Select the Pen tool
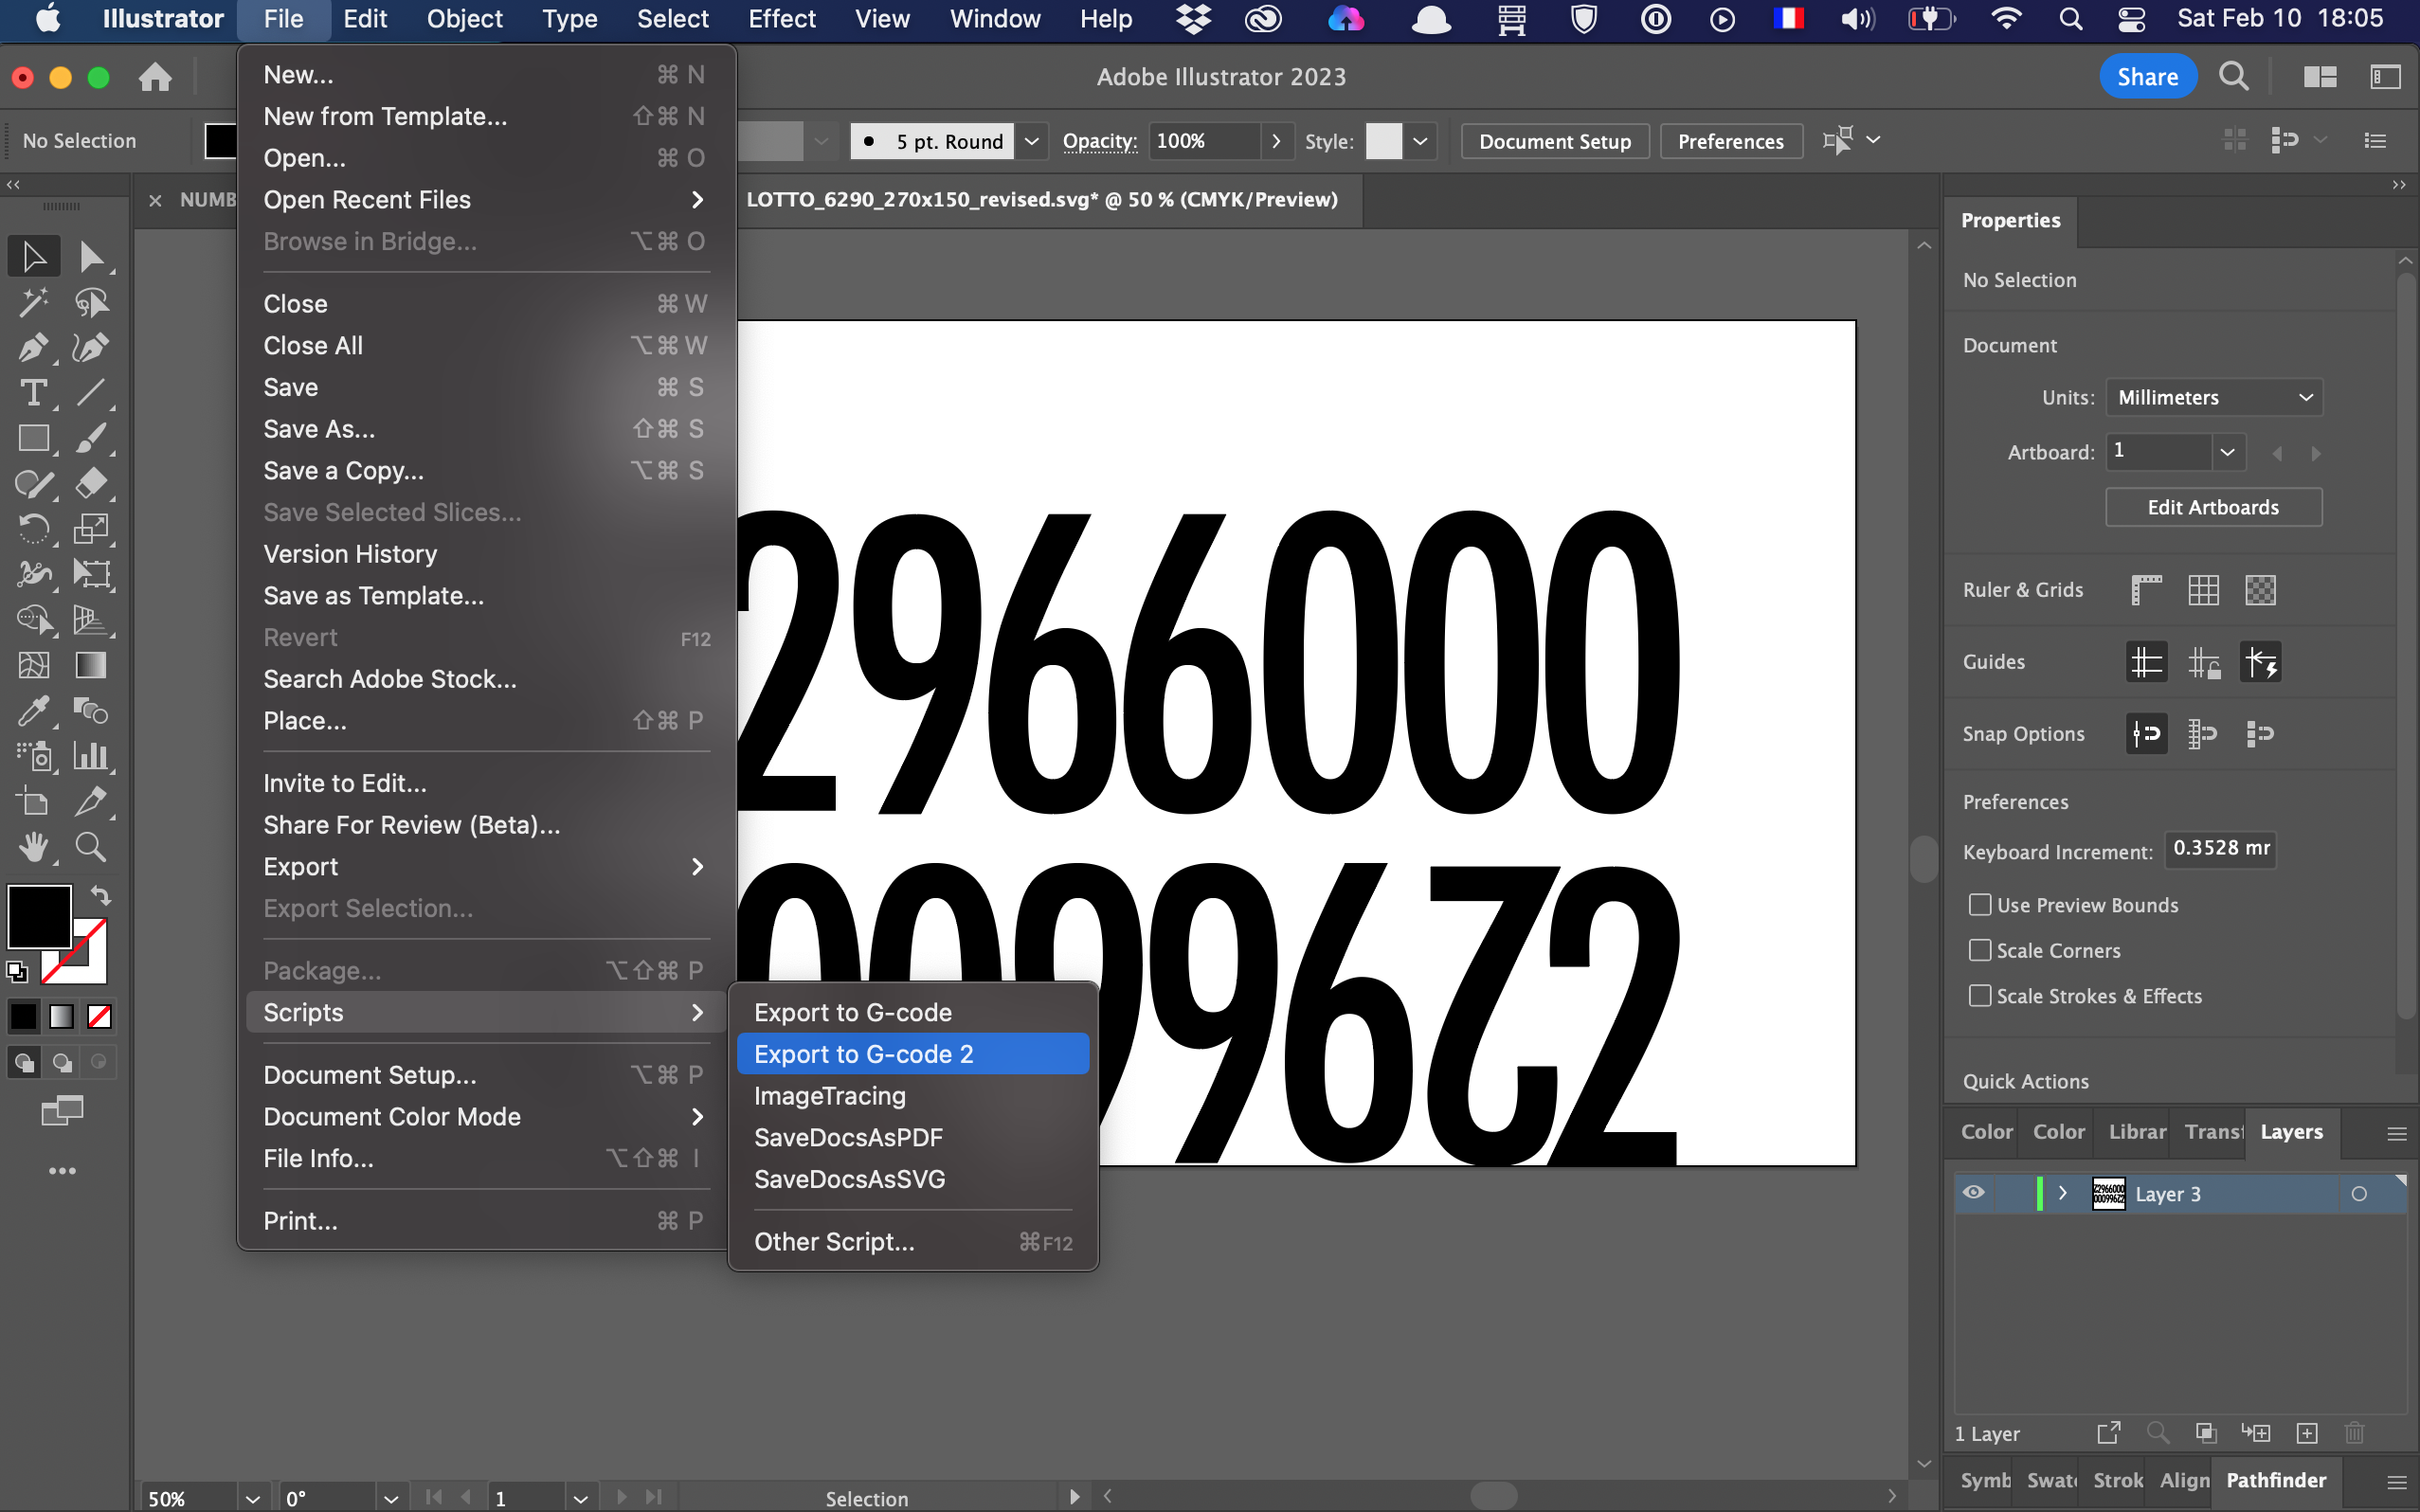Image resolution: width=2420 pixels, height=1512 pixels. click(x=34, y=347)
